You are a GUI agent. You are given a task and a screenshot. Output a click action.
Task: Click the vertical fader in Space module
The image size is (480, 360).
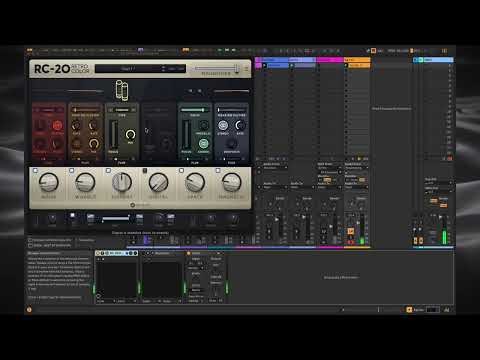pyautogui.click(x=186, y=135)
